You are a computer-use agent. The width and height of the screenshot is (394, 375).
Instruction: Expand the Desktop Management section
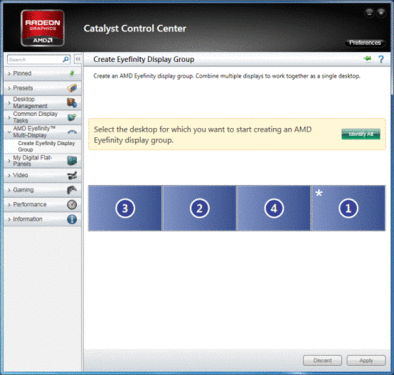click(42, 103)
